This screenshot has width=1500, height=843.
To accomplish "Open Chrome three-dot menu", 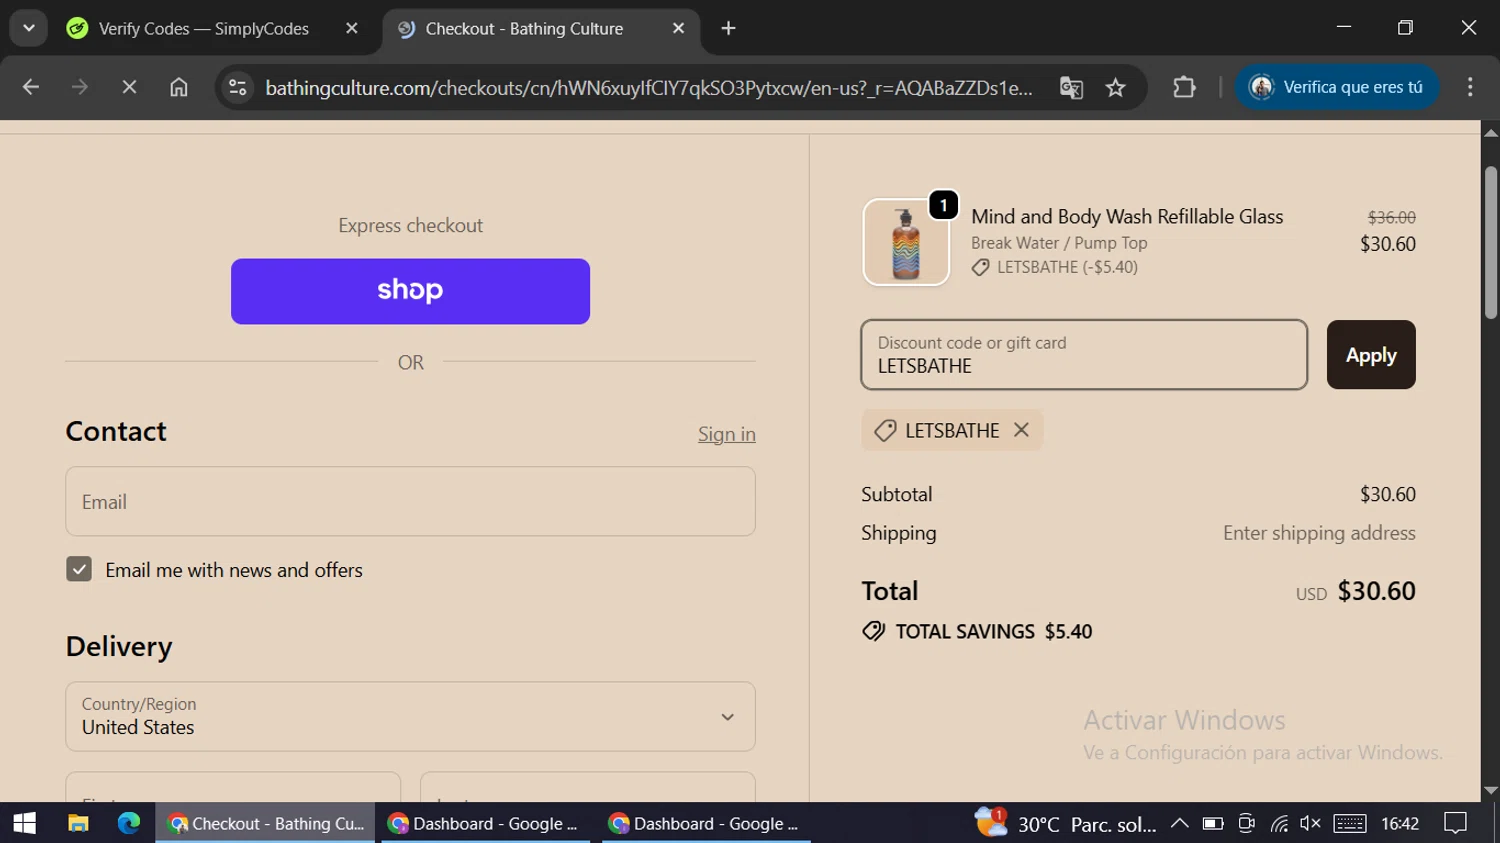I will (x=1470, y=88).
